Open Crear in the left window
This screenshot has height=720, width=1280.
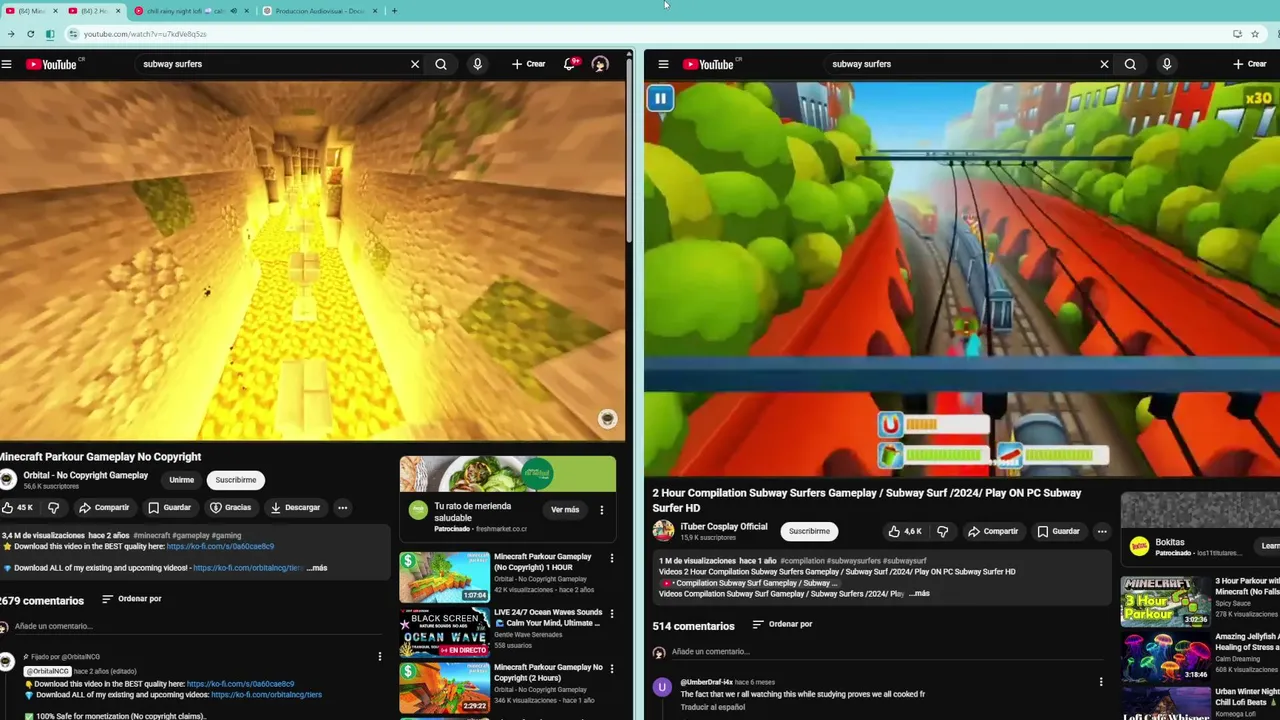click(x=528, y=64)
